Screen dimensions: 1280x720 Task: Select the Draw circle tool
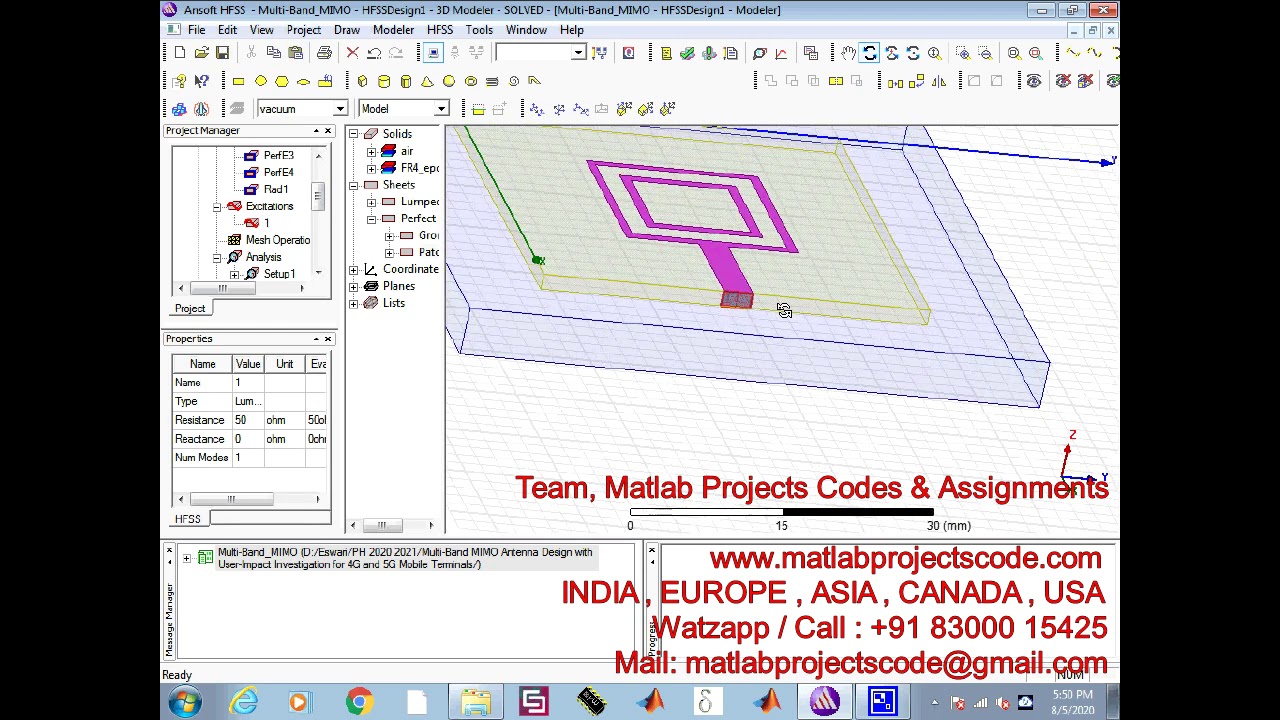(x=260, y=81)
